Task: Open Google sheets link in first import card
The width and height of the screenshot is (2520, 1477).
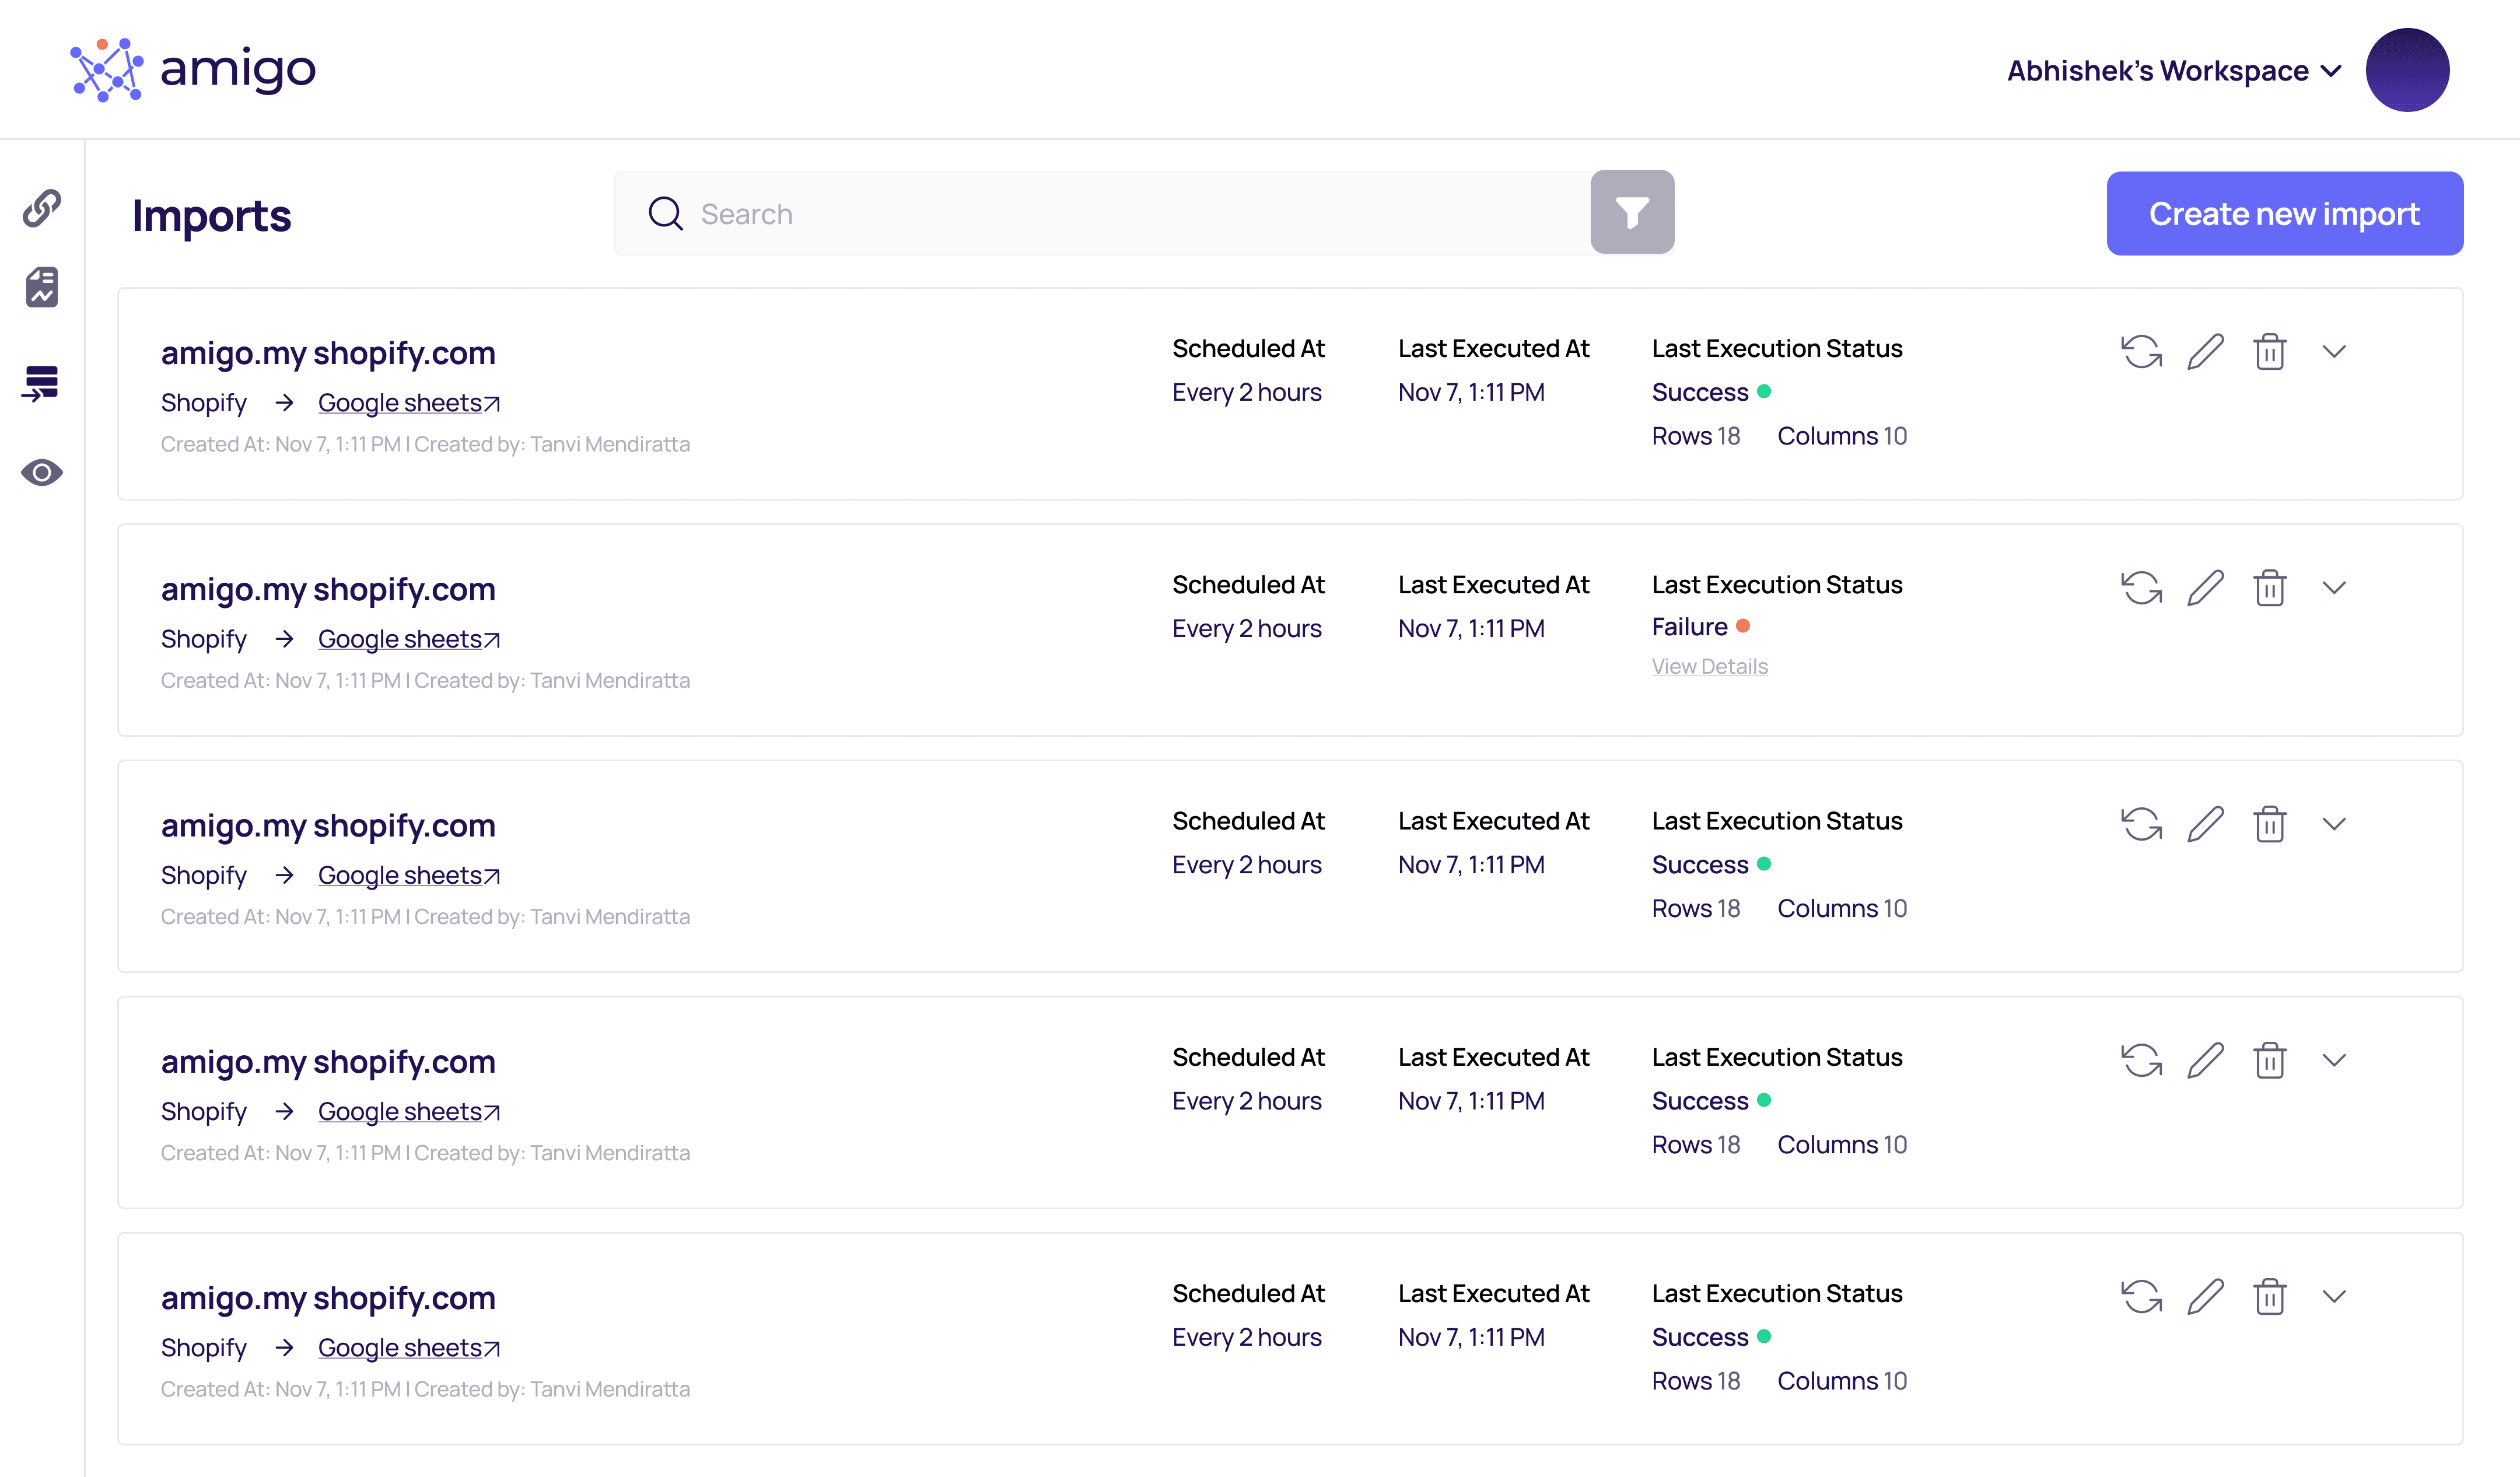Action: [409, 403]
